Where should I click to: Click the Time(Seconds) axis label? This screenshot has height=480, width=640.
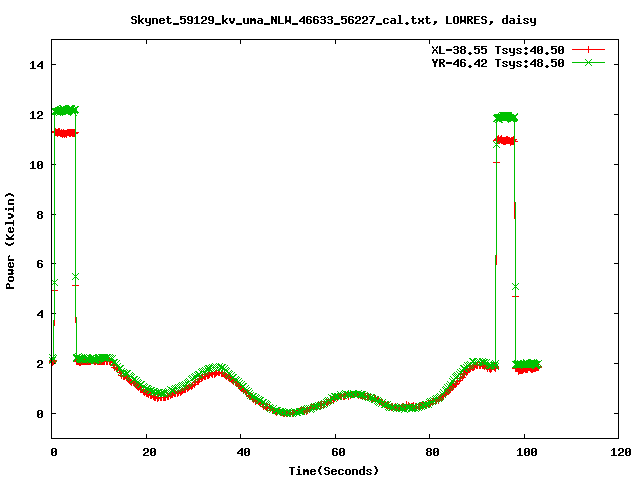[x=333, y=471]
